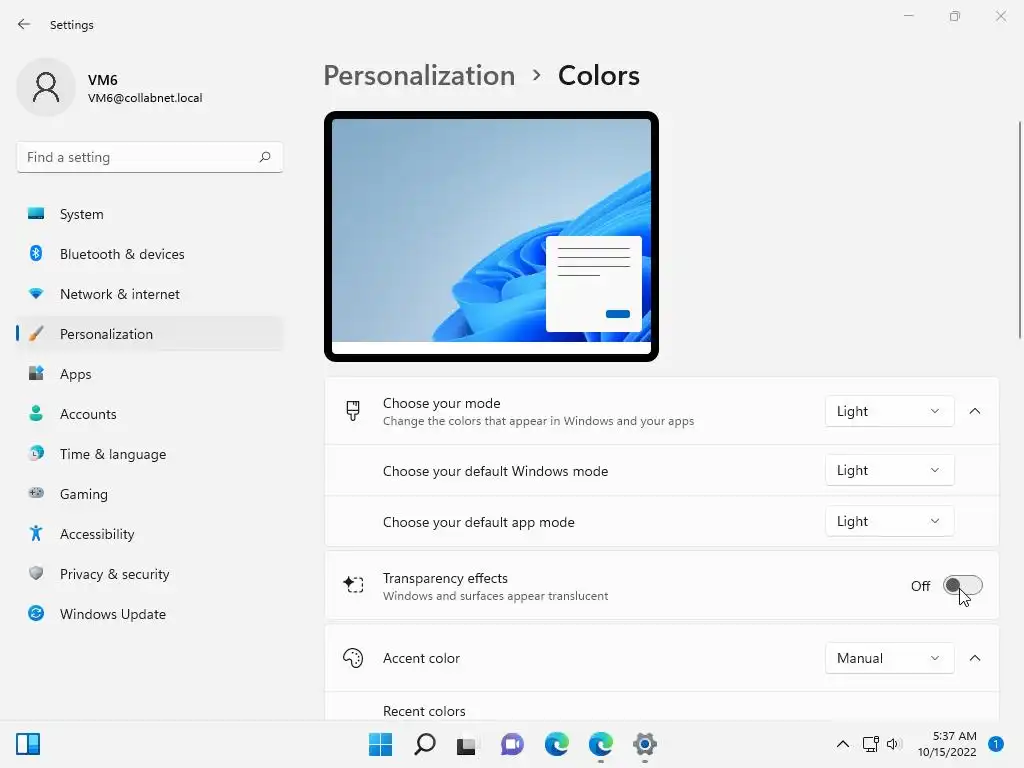Click the Settings page vertical scrollbar

1019,230
